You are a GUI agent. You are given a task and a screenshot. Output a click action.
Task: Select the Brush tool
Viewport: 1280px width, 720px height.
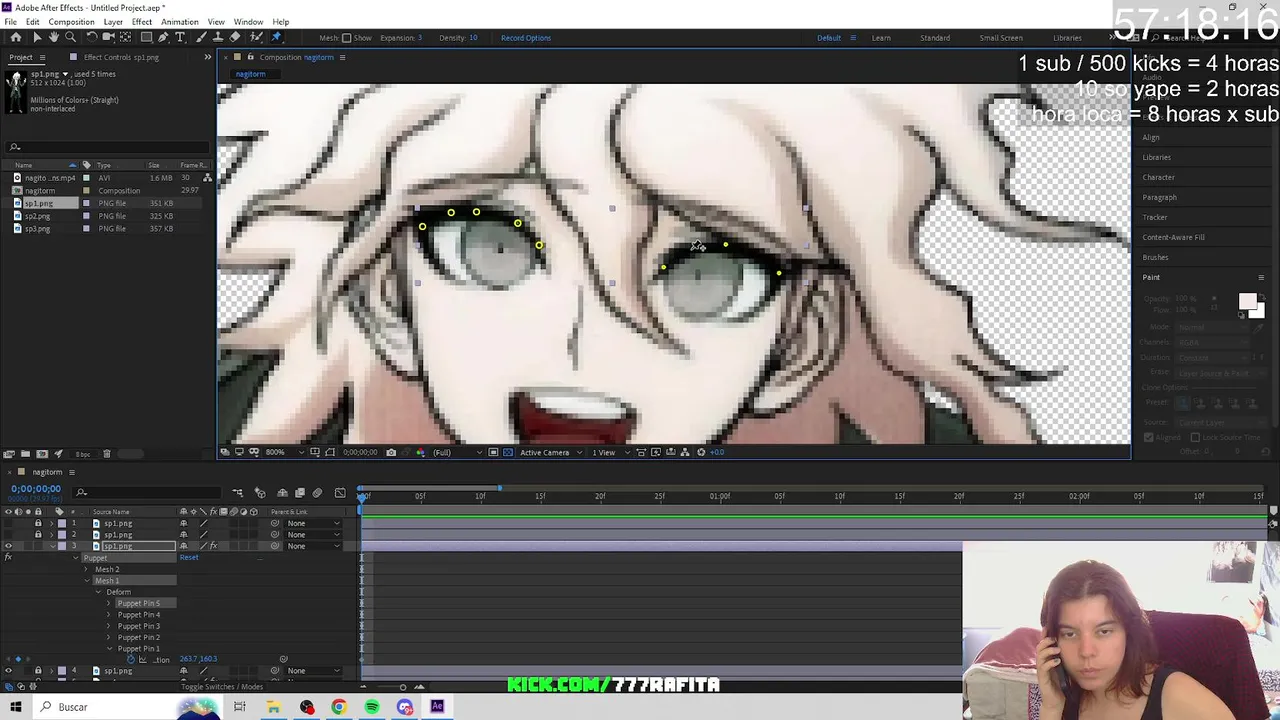tap(201, 37)
